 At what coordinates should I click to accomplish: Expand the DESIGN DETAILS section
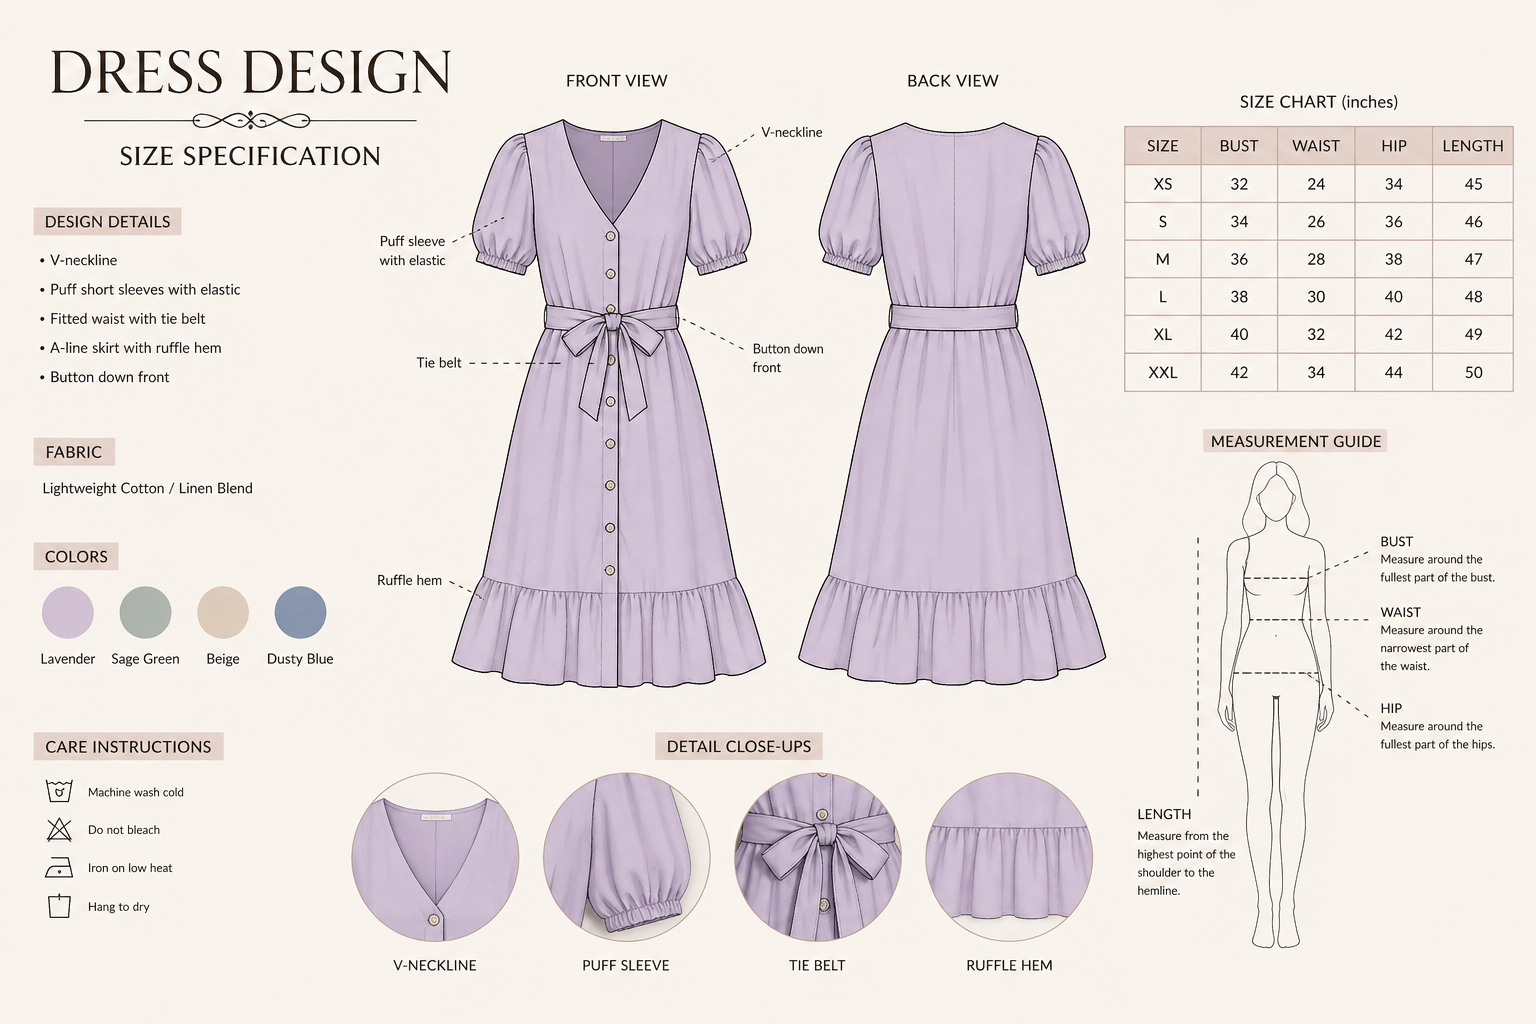pos(107,221)
